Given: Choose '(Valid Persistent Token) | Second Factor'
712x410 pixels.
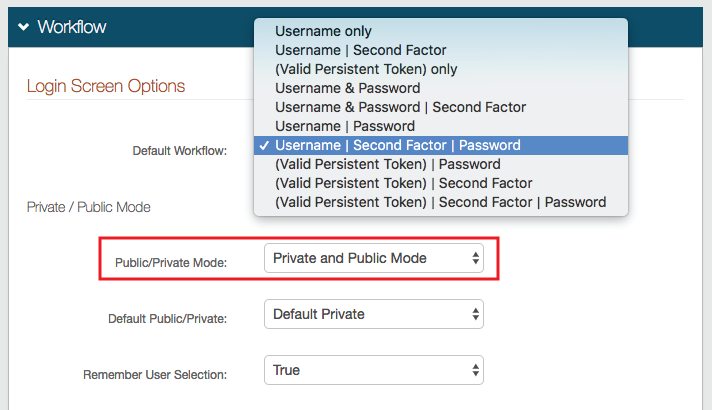Looking at the screenshot, I should (403, 183).
